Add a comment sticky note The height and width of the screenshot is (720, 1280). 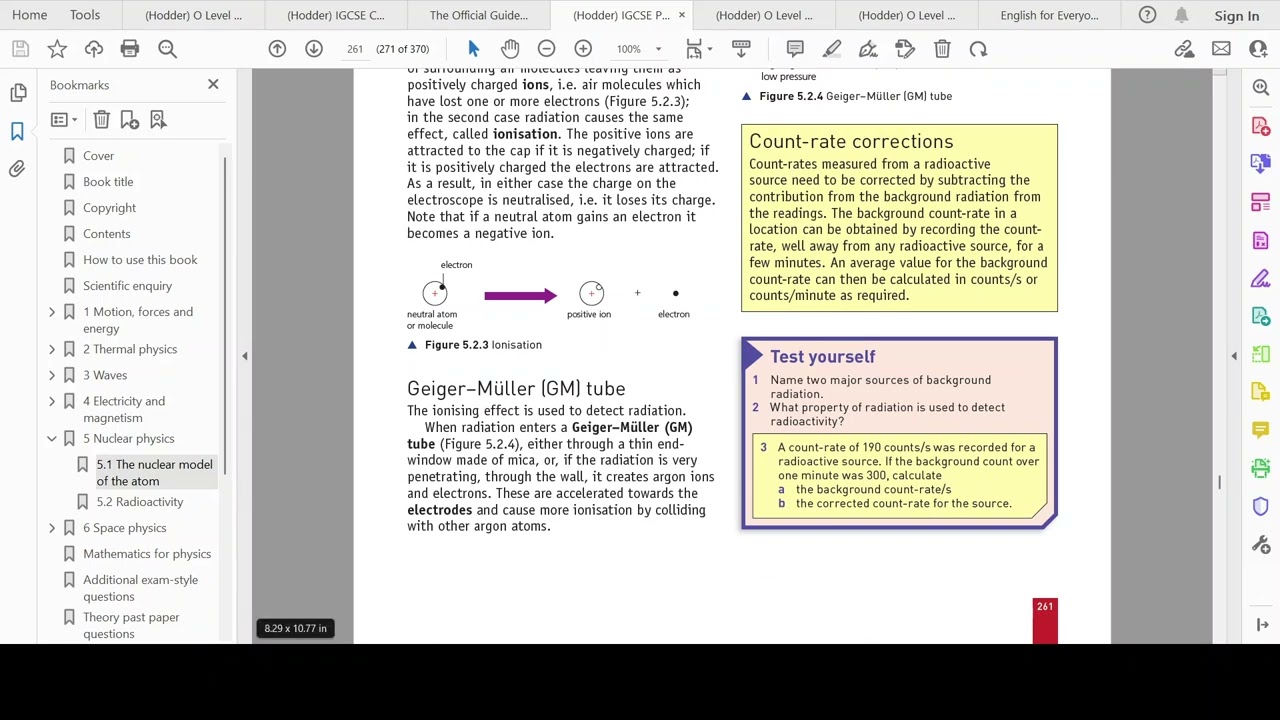(795, 49)
